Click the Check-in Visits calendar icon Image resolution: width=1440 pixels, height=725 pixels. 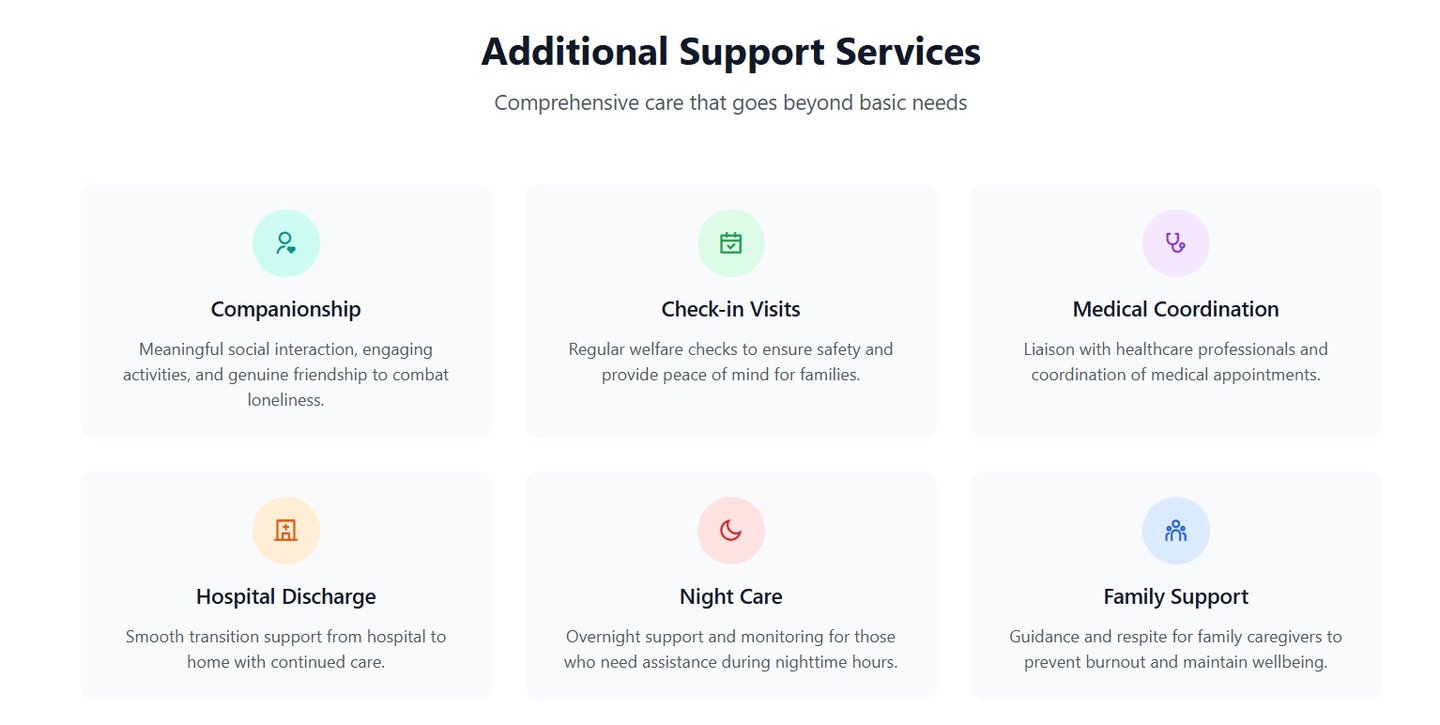[731, 243]
